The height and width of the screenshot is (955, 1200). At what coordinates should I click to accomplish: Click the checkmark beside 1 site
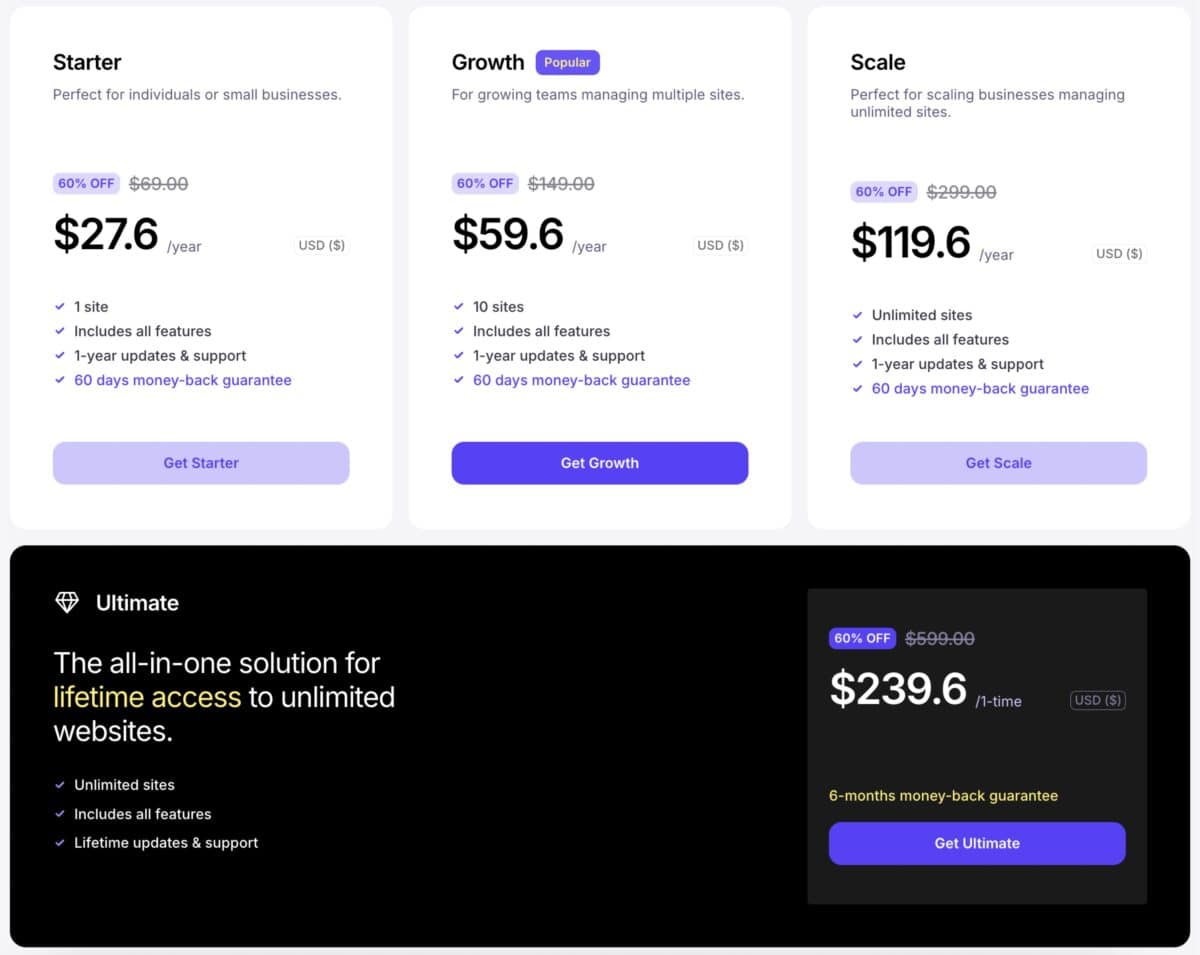click(x=60, y=306)
